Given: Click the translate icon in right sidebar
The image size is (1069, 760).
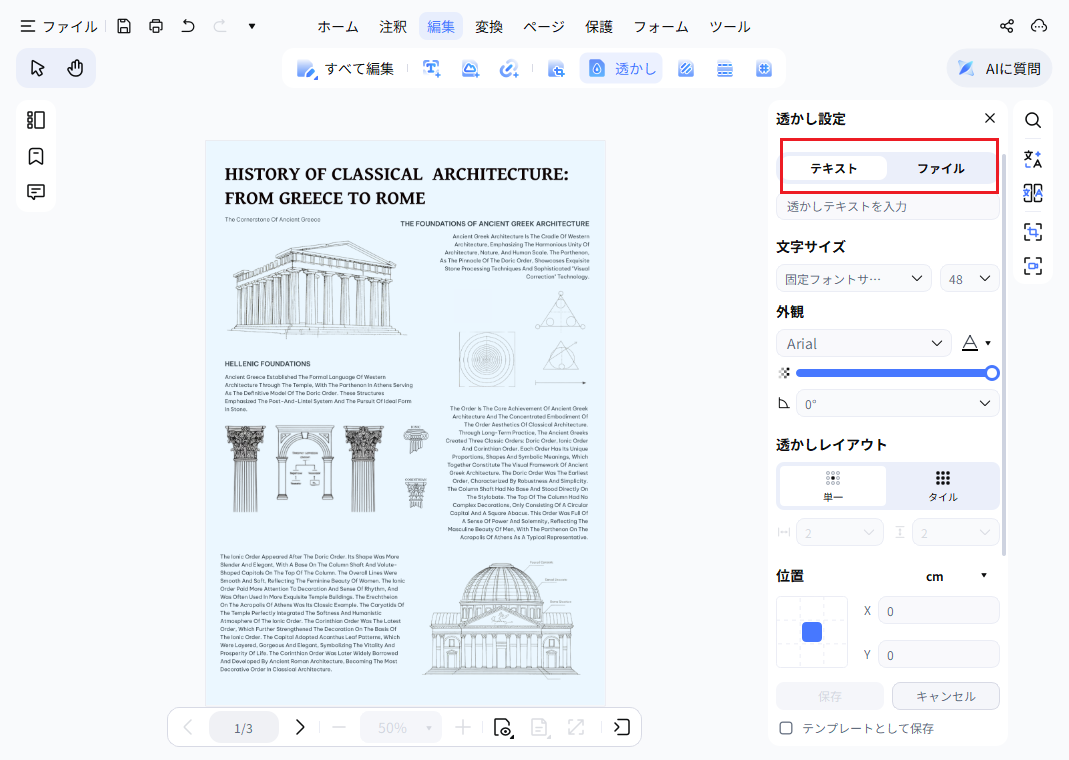Looking at the screenshot, I should (x=1033, y=158).
